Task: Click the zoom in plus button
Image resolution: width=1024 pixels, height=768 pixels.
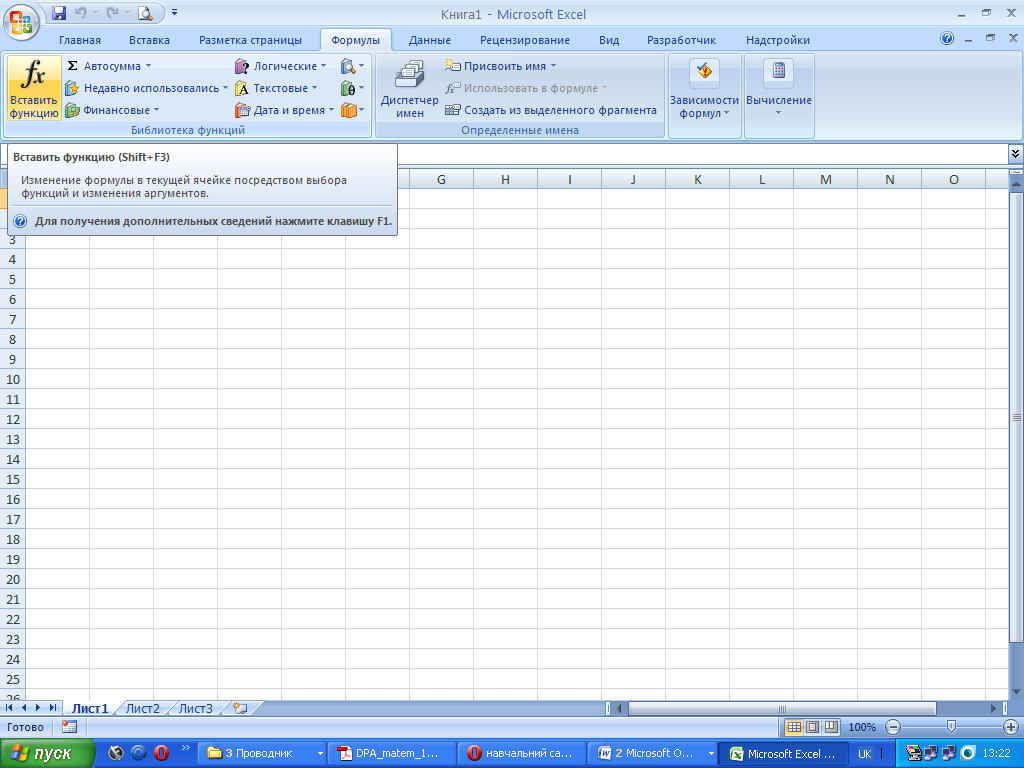Action: click(1010, 727)
